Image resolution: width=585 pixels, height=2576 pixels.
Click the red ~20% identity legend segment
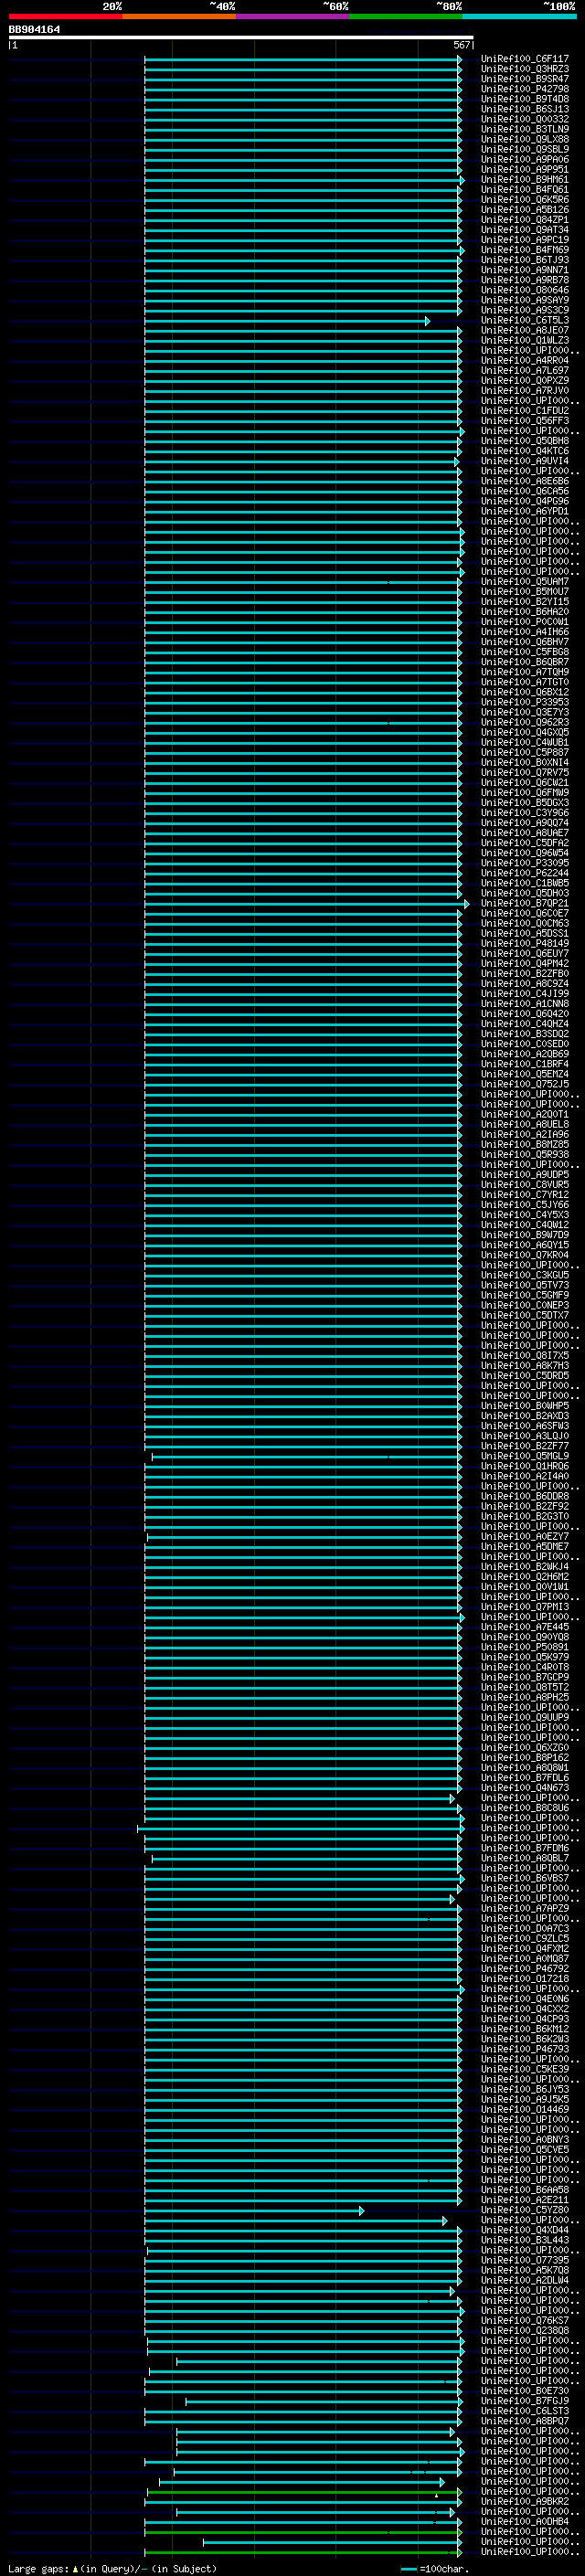pyautogui.click(x=65, y=16)
